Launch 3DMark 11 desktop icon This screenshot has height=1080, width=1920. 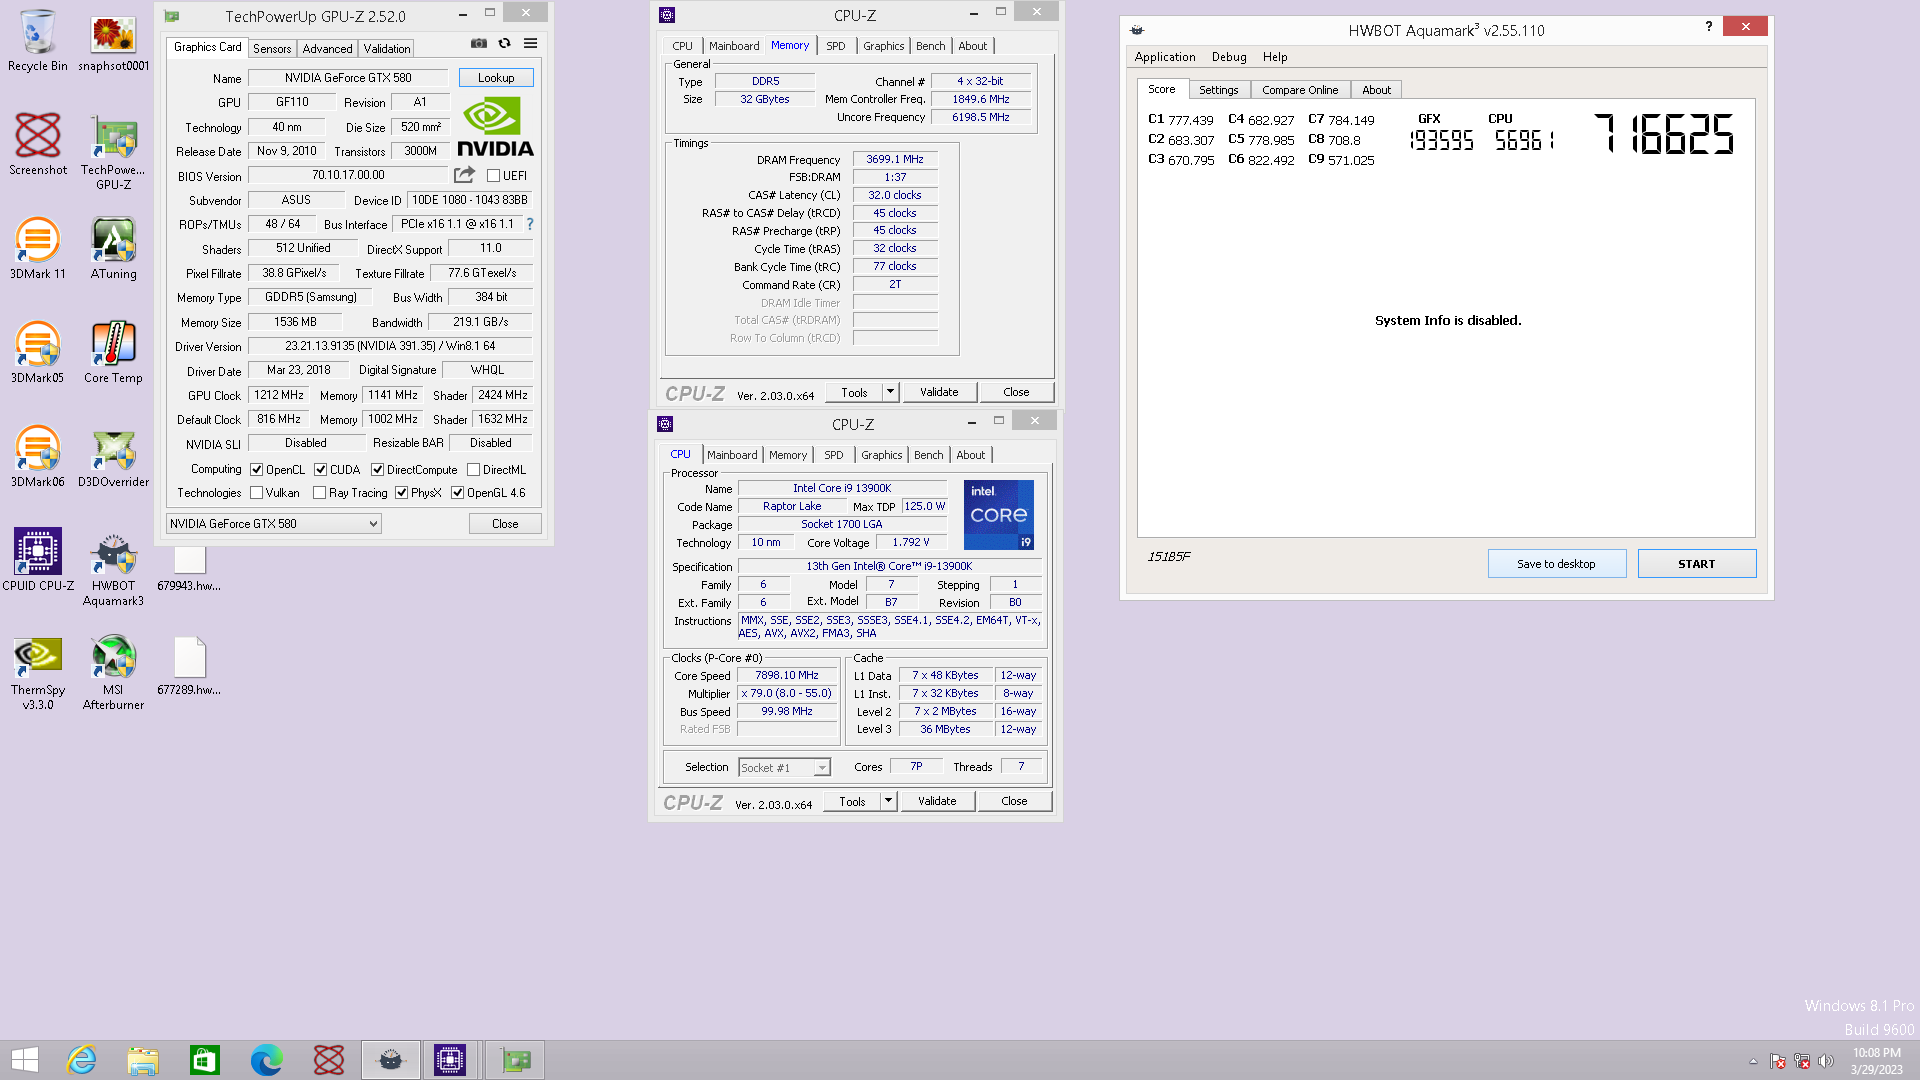point(38,248)
